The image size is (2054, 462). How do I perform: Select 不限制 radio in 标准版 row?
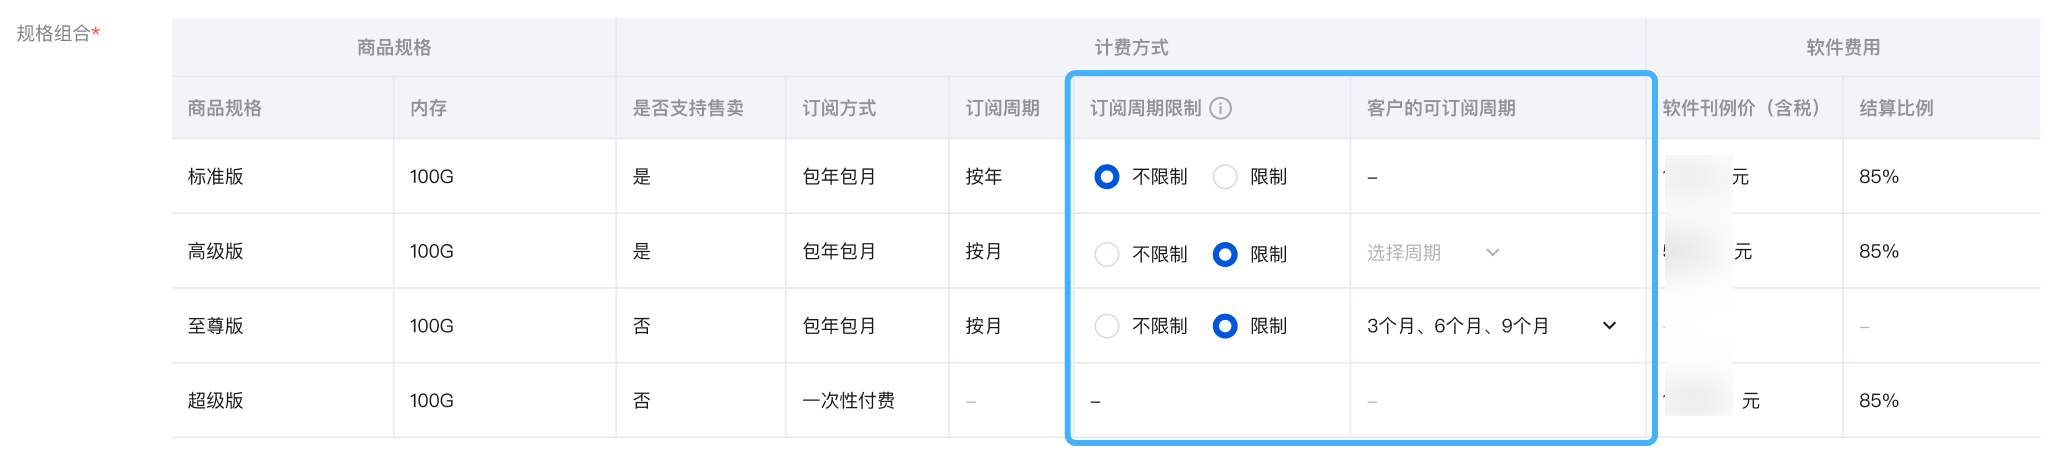pos(1106,177)
